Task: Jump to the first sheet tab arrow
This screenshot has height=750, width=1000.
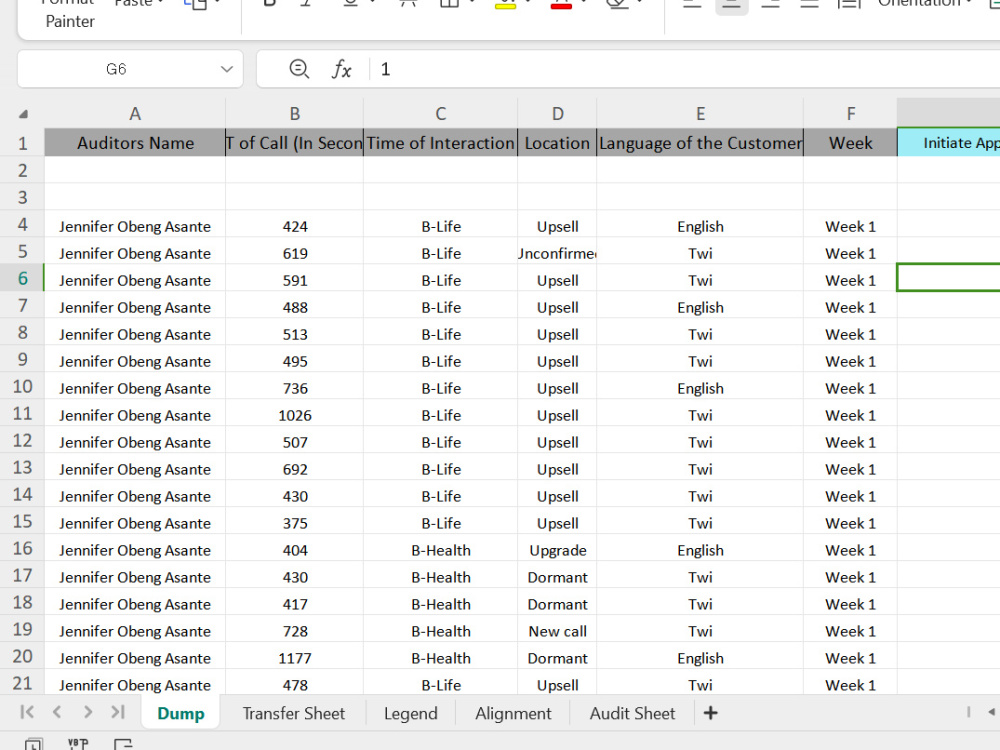Action: click(27, 712)
